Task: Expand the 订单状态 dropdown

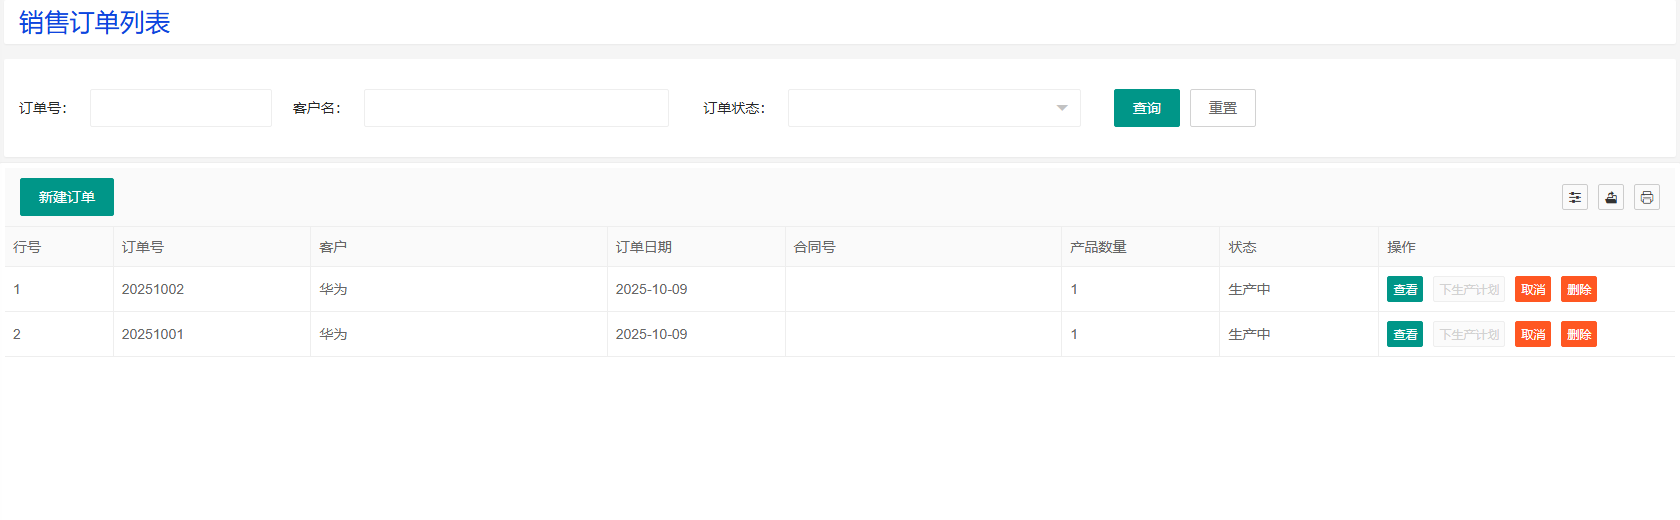Action: pos(933,108)
